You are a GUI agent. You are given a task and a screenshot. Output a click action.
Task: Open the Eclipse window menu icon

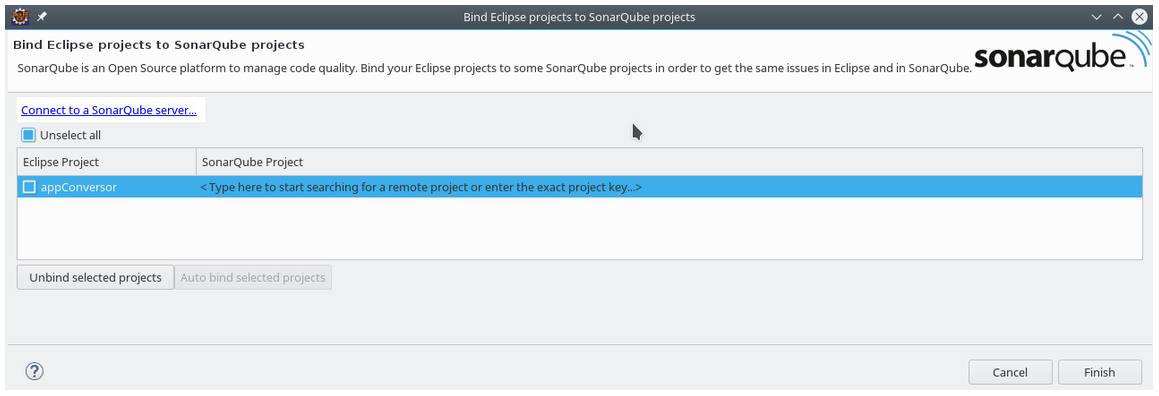(21, 16)
